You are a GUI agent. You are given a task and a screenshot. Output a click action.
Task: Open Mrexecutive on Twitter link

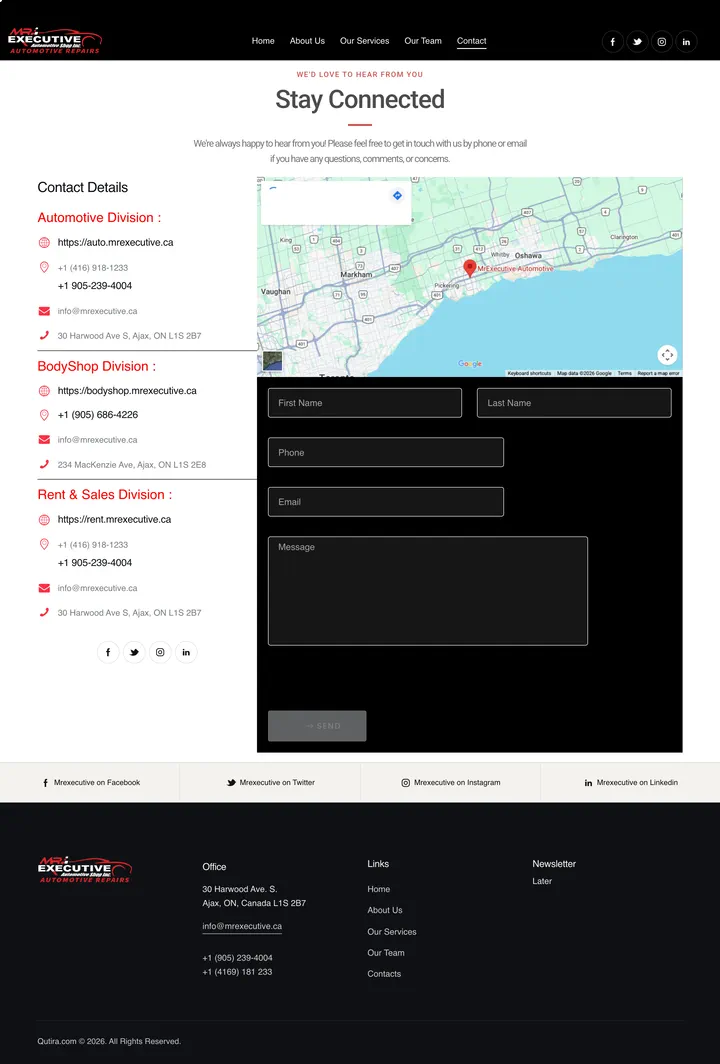(271, 782)
